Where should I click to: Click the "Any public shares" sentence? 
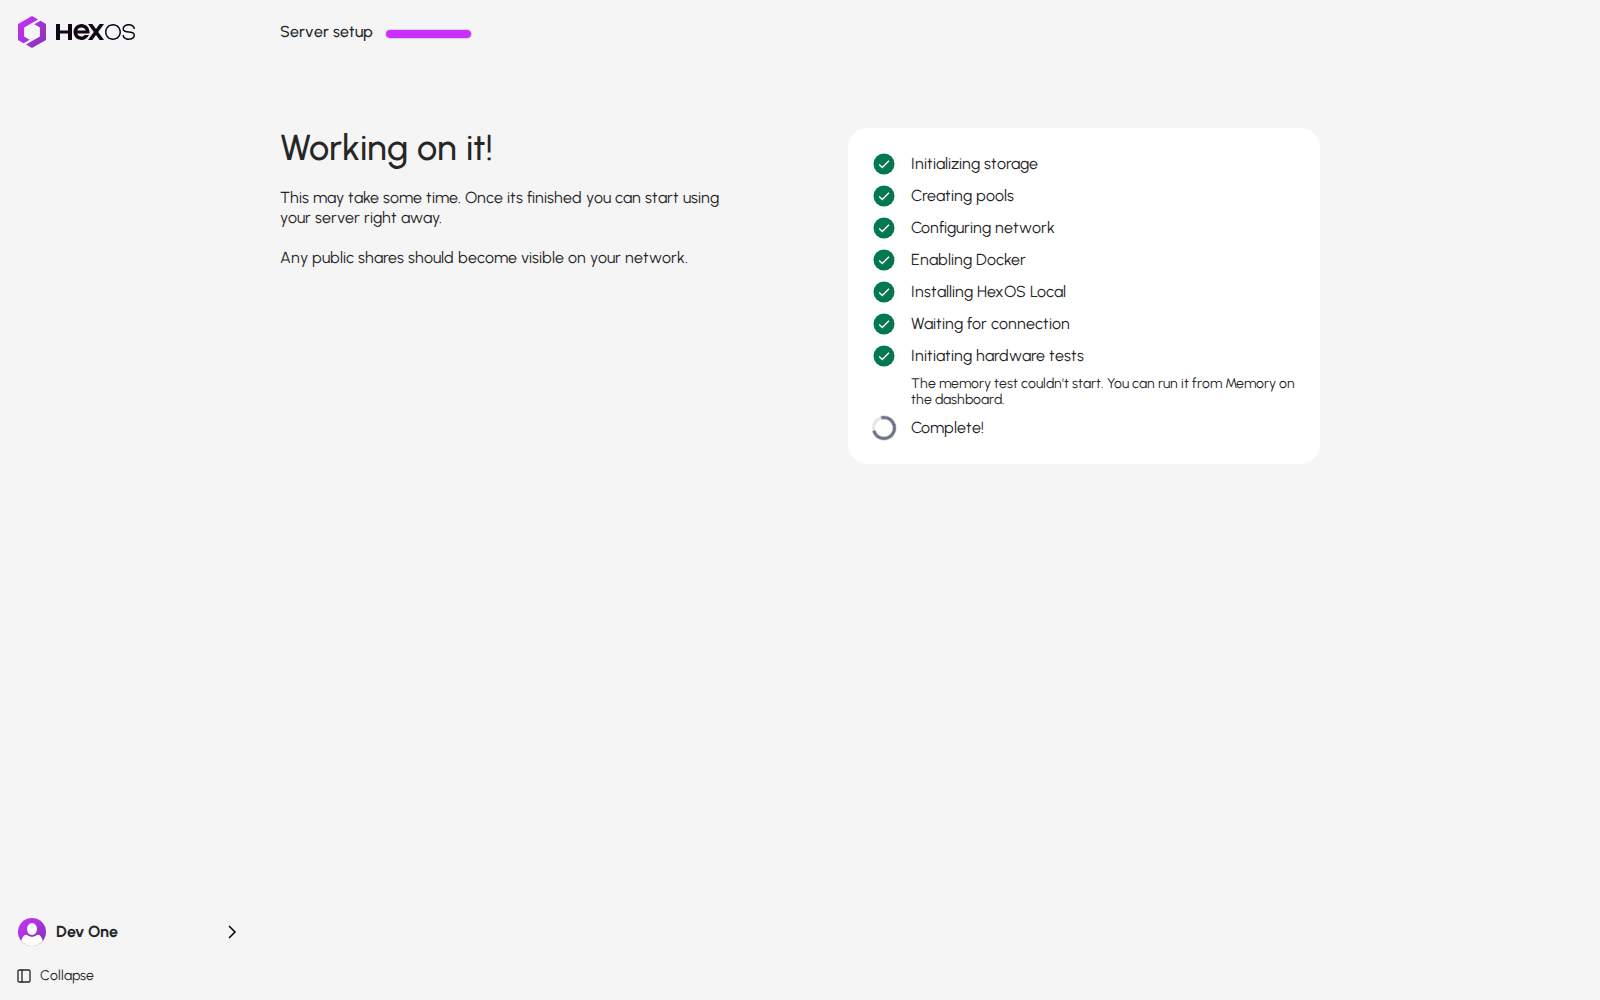484,258
